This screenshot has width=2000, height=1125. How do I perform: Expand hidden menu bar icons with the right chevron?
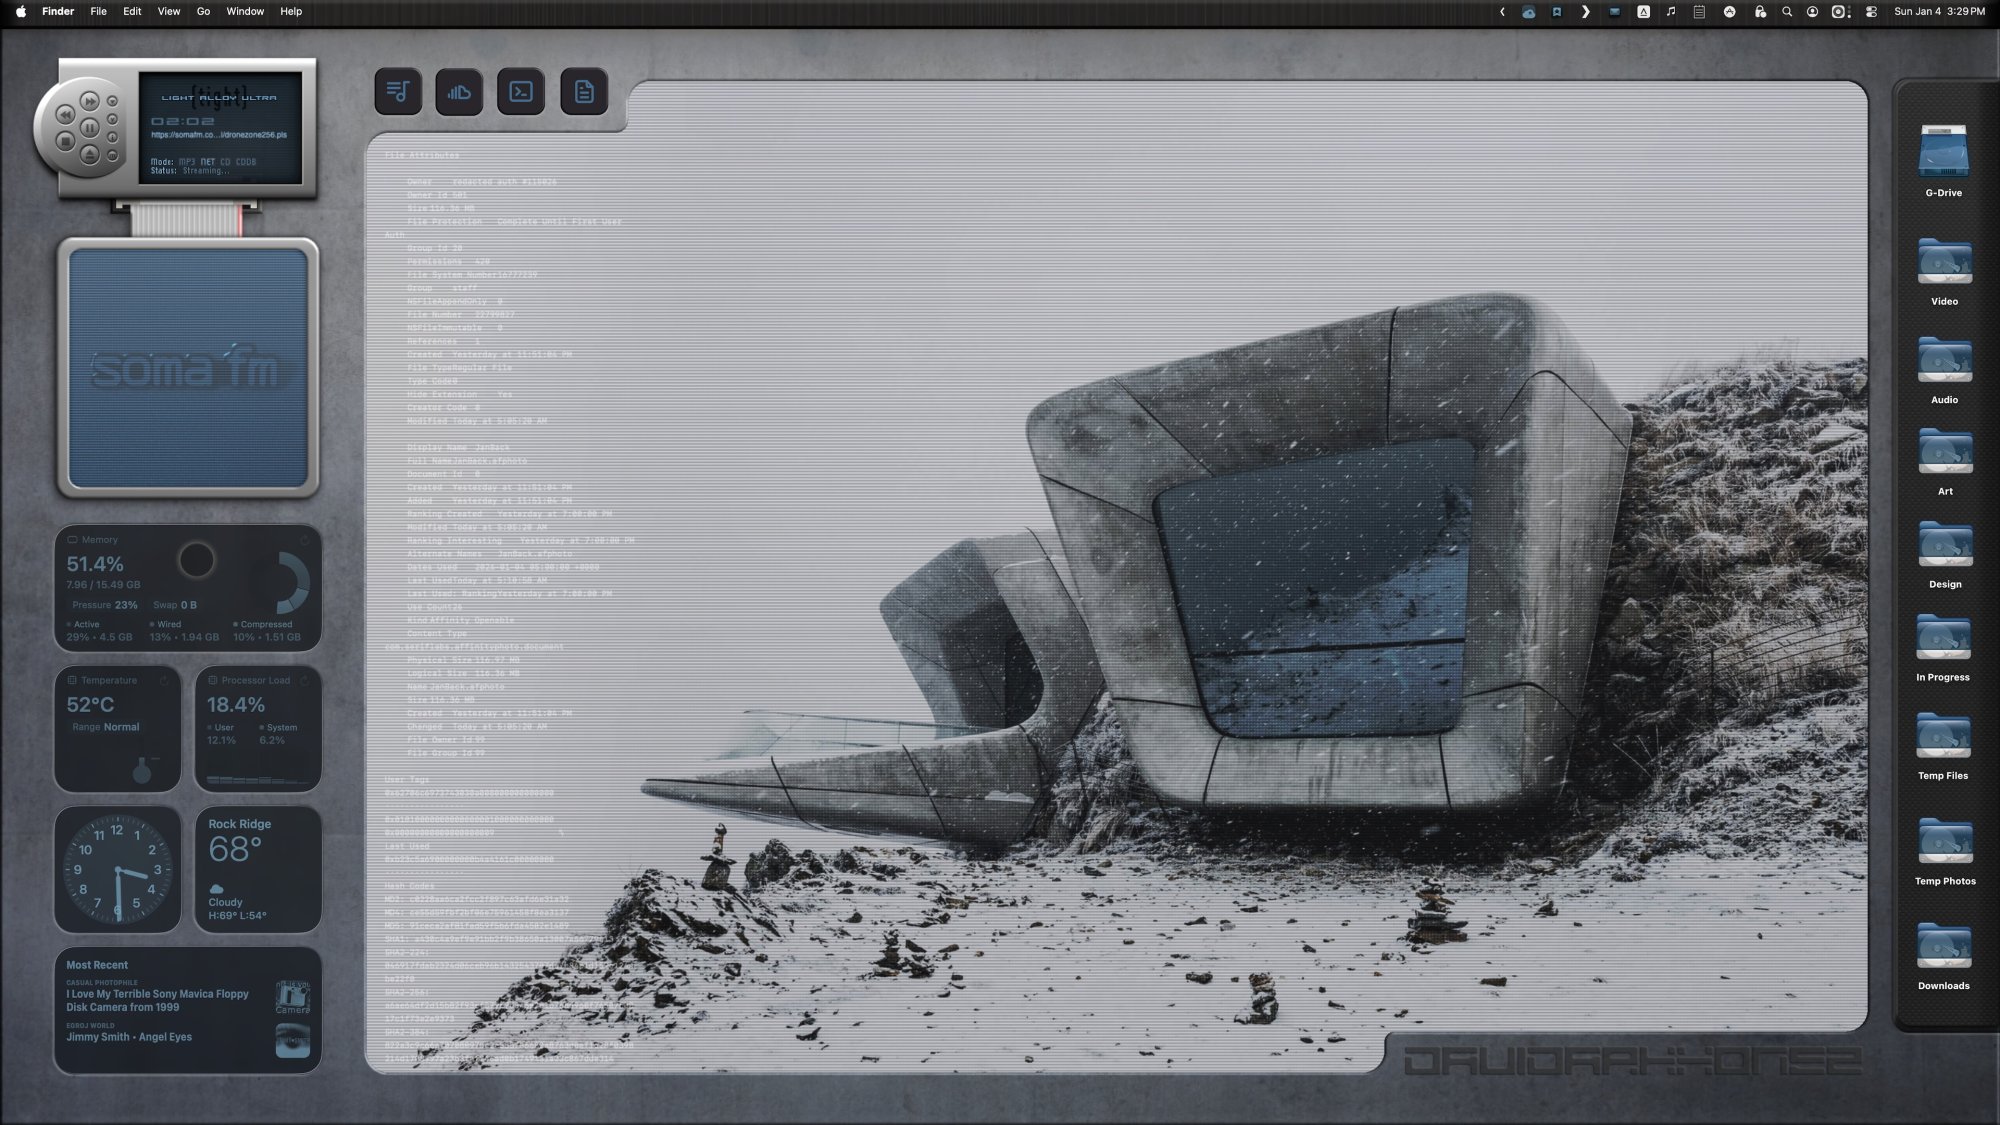click(1586, 11)
